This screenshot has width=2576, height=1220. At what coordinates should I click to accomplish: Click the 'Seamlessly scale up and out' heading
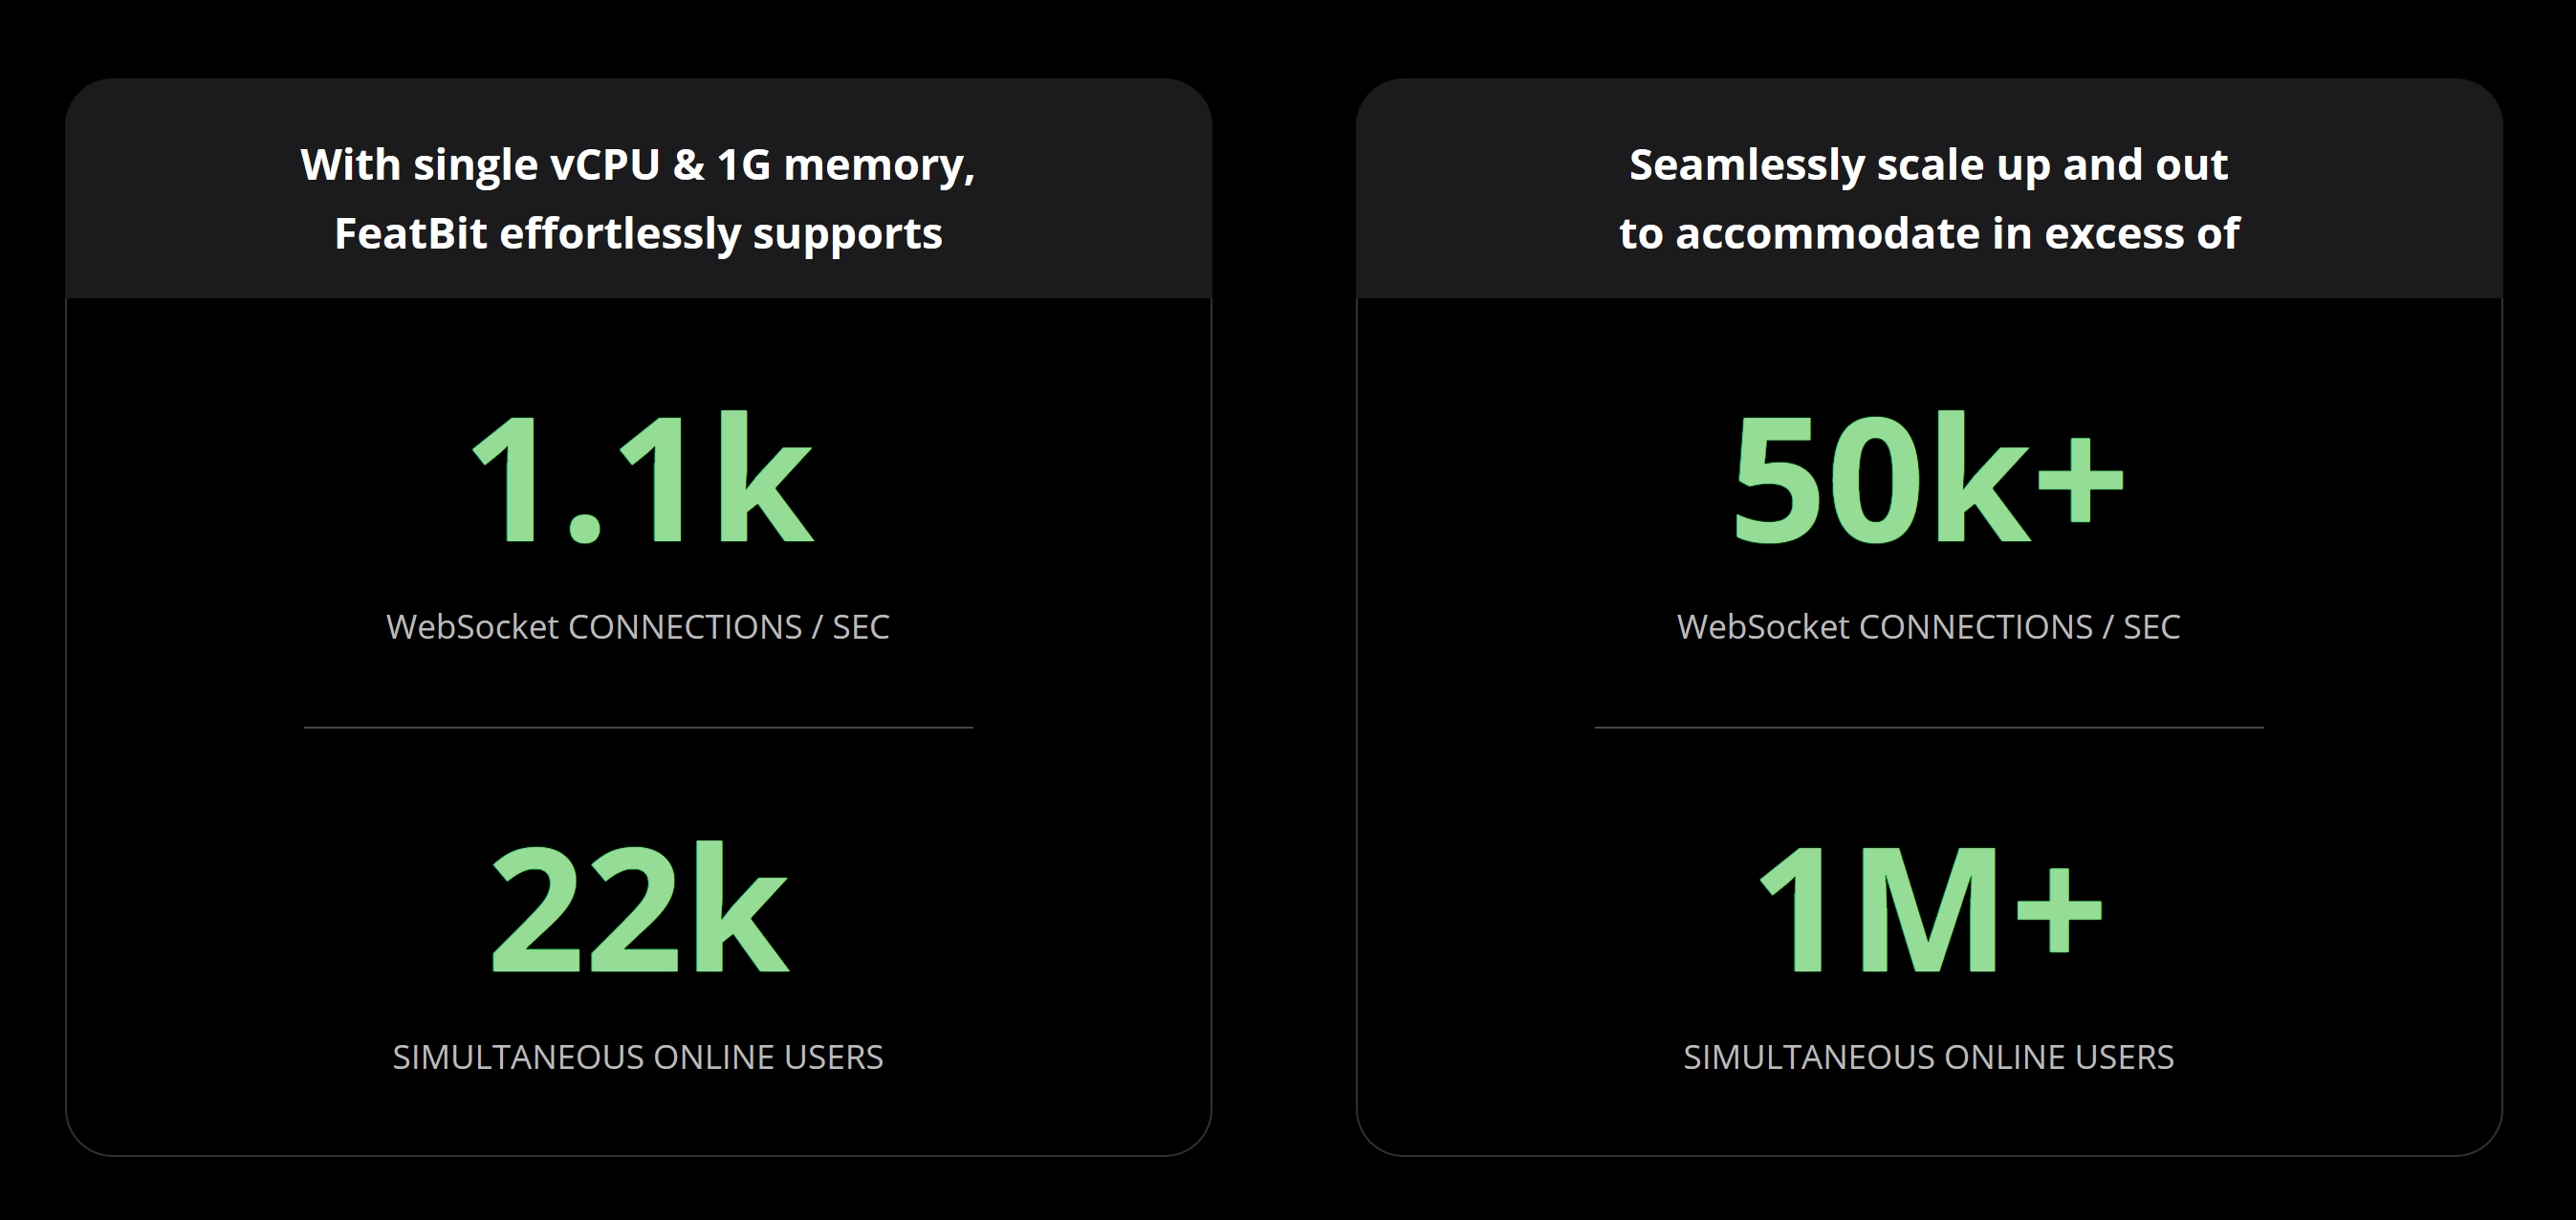[1929, 165]
